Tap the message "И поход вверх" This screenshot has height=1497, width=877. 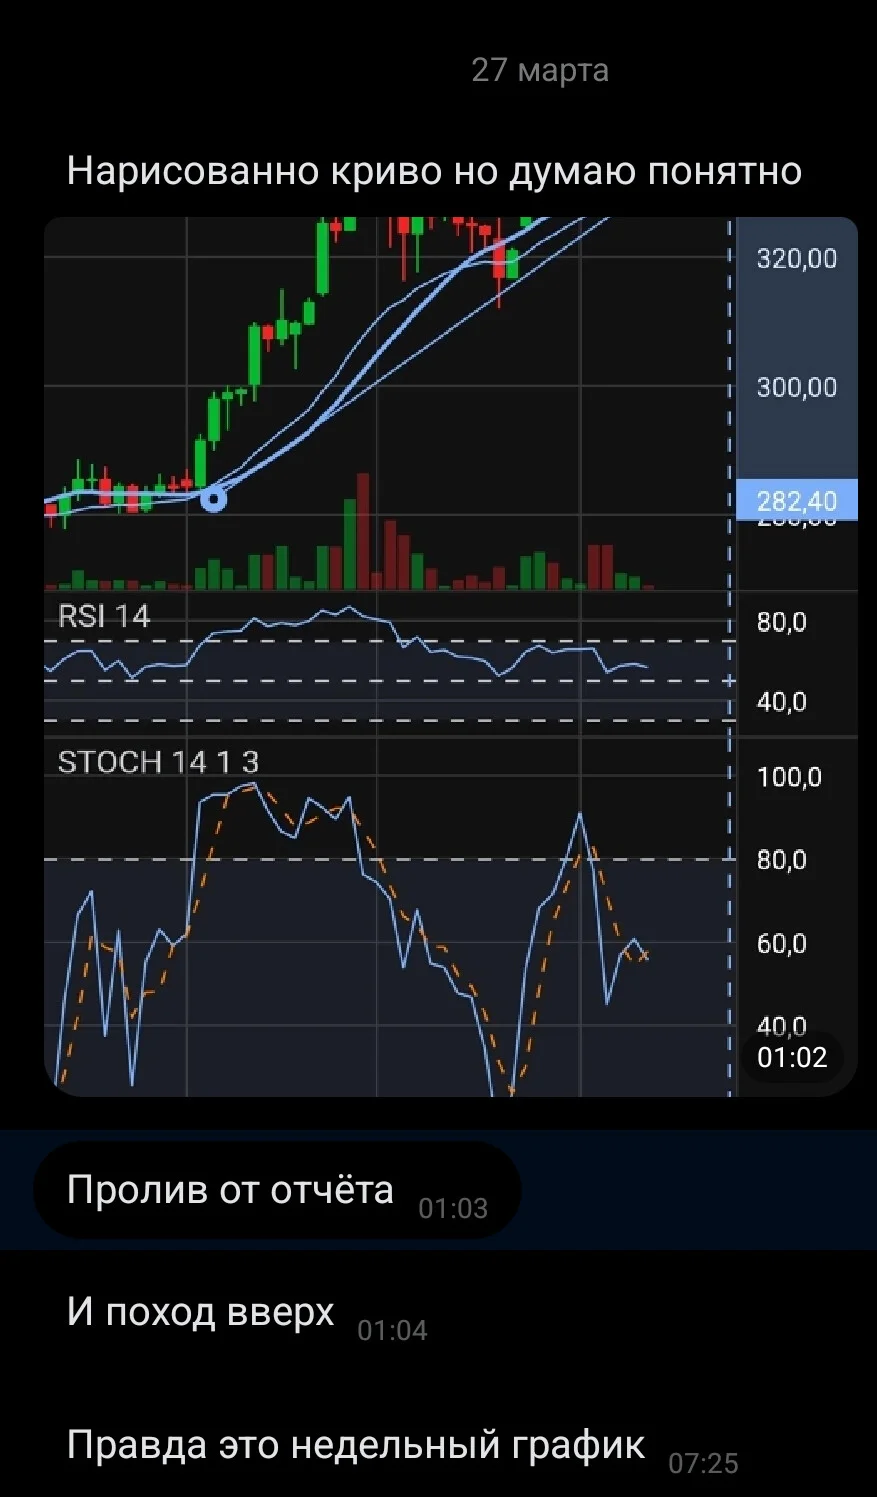click(200, 1311)
